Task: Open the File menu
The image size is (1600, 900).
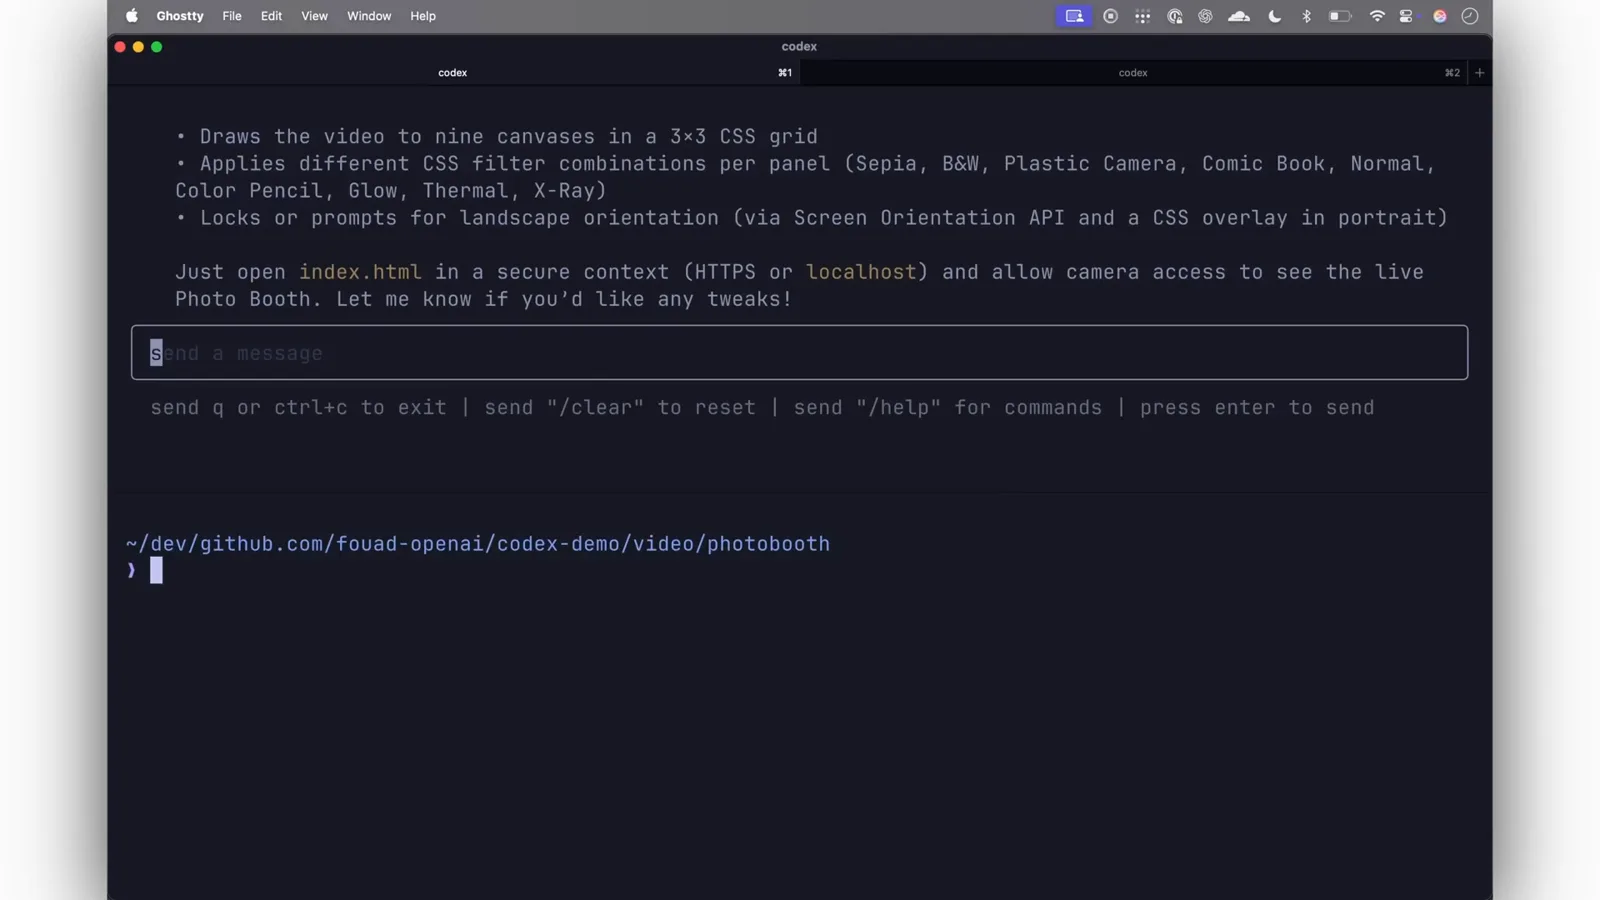Action: (232, 16)
